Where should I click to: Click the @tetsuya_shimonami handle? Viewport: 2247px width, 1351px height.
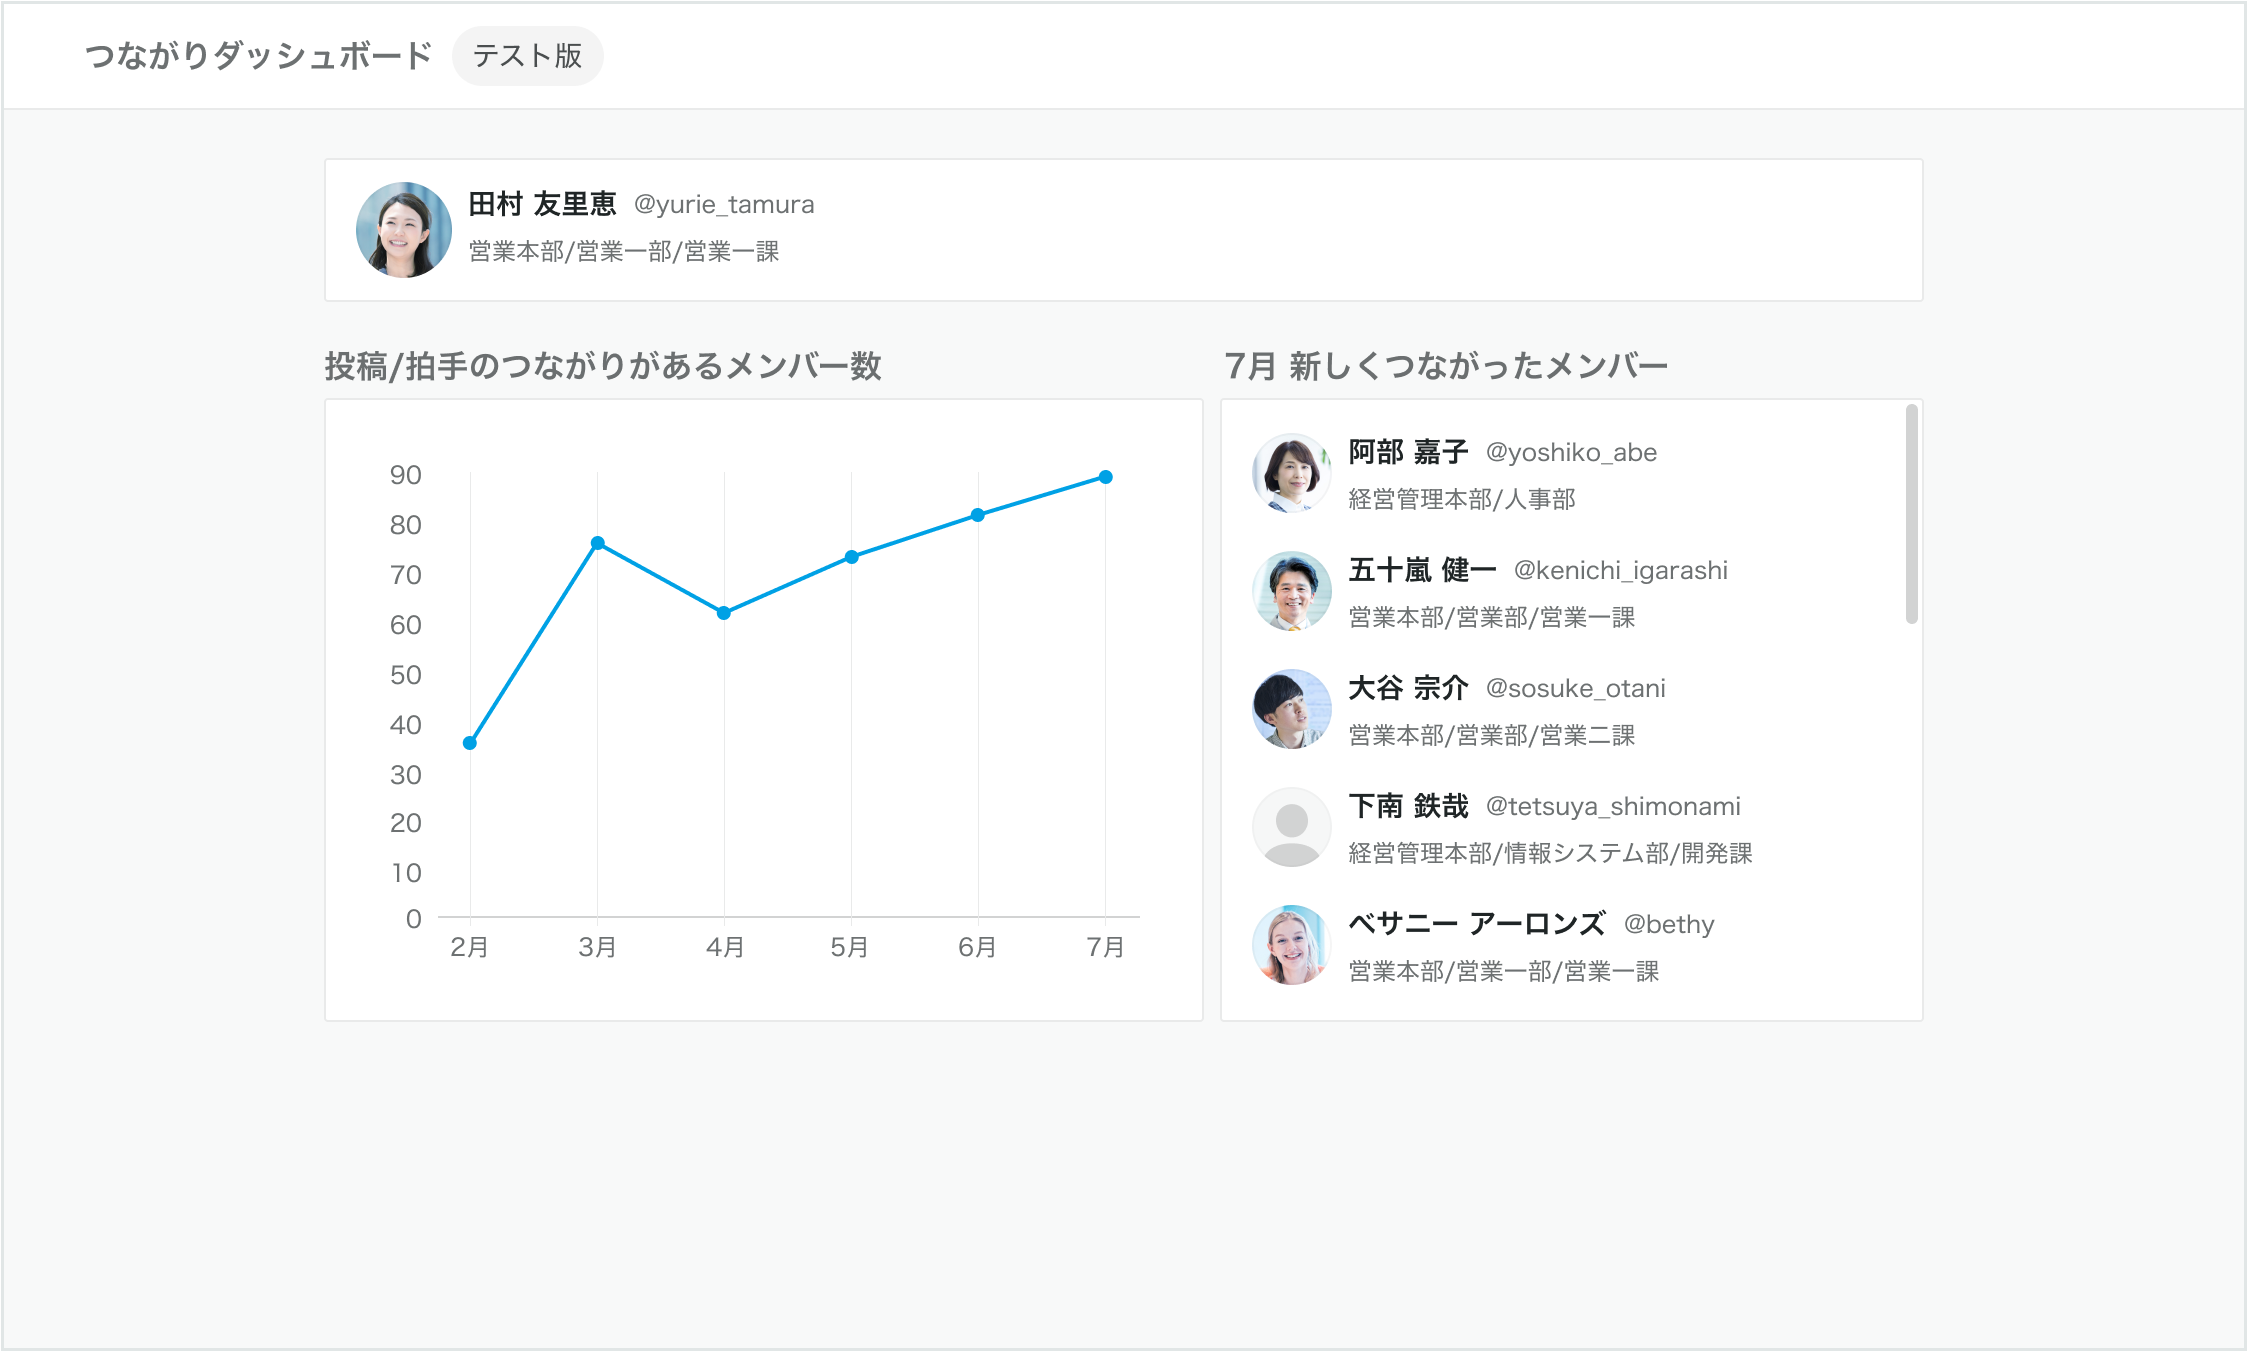[x=1613, y=807]
